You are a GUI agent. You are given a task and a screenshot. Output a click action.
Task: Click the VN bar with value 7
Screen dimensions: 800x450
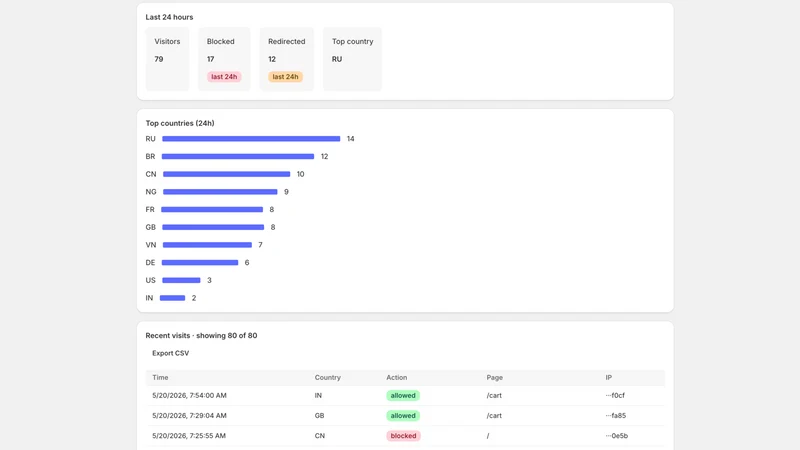207,245
